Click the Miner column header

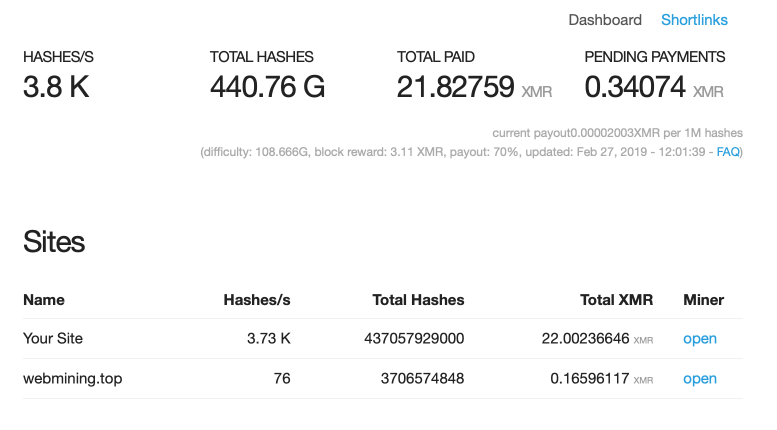(x=704, y=300)
